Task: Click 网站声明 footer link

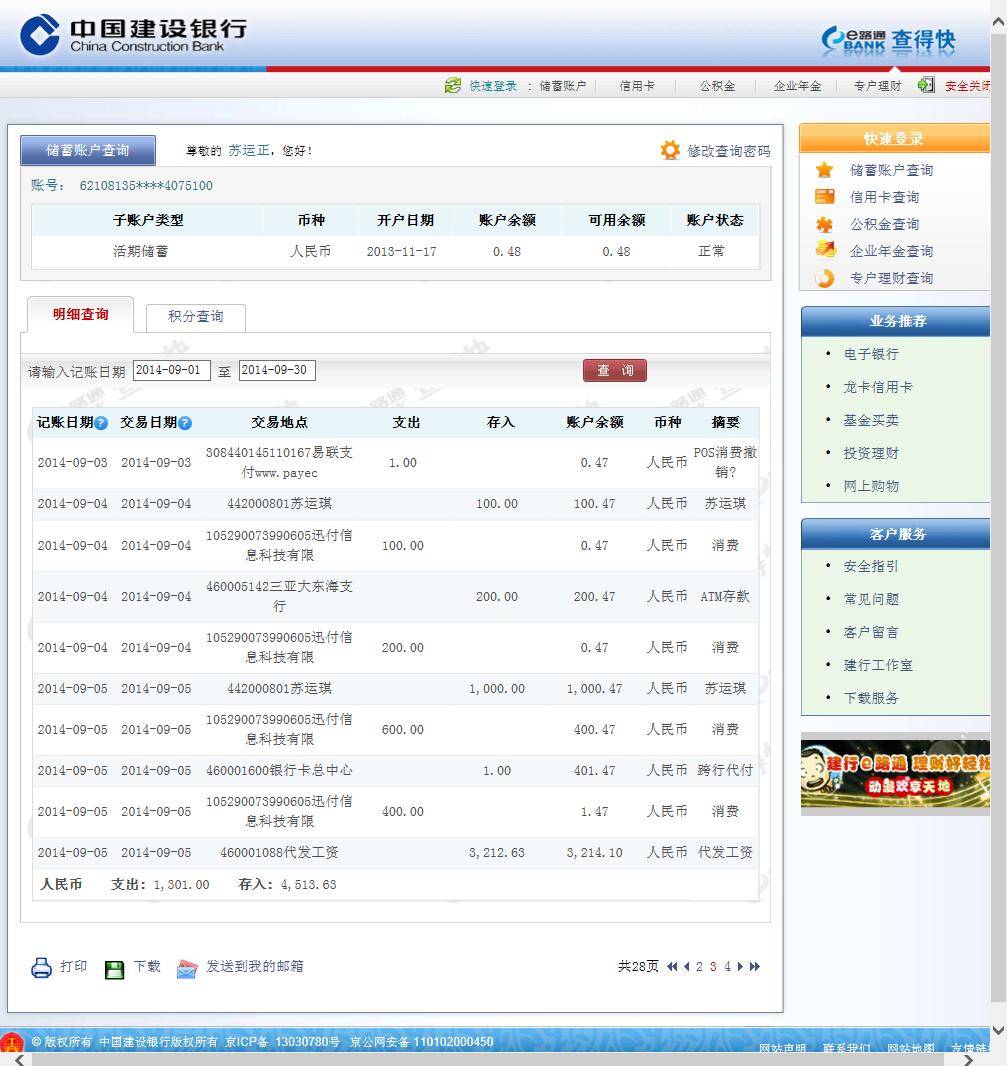Action: tap(782, 1048)
